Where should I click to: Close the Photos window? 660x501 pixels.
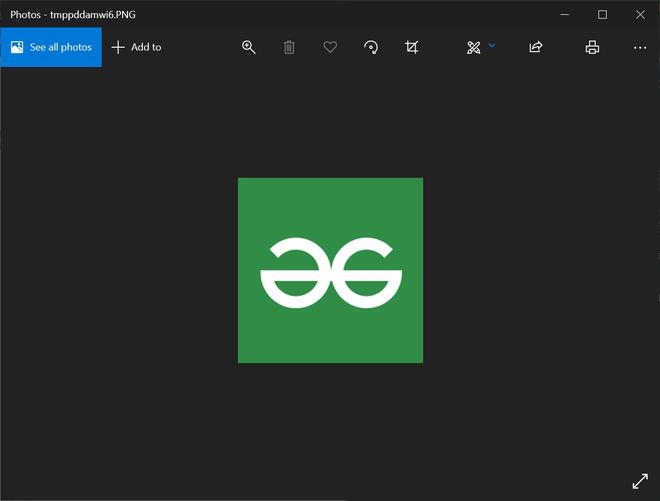pyautogui.click(x=640, y=14)
